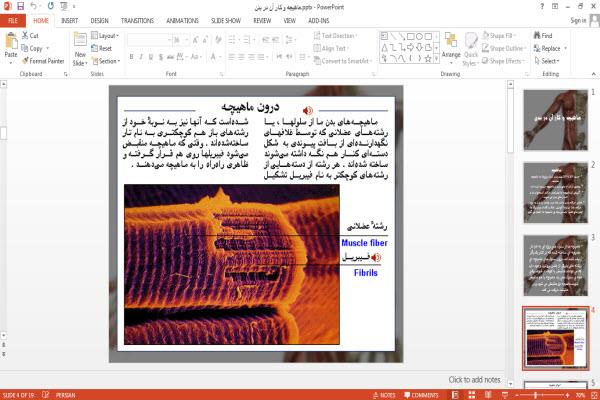Click Sign in link
This screenshot has width=600, height=400.
[578, 20]
